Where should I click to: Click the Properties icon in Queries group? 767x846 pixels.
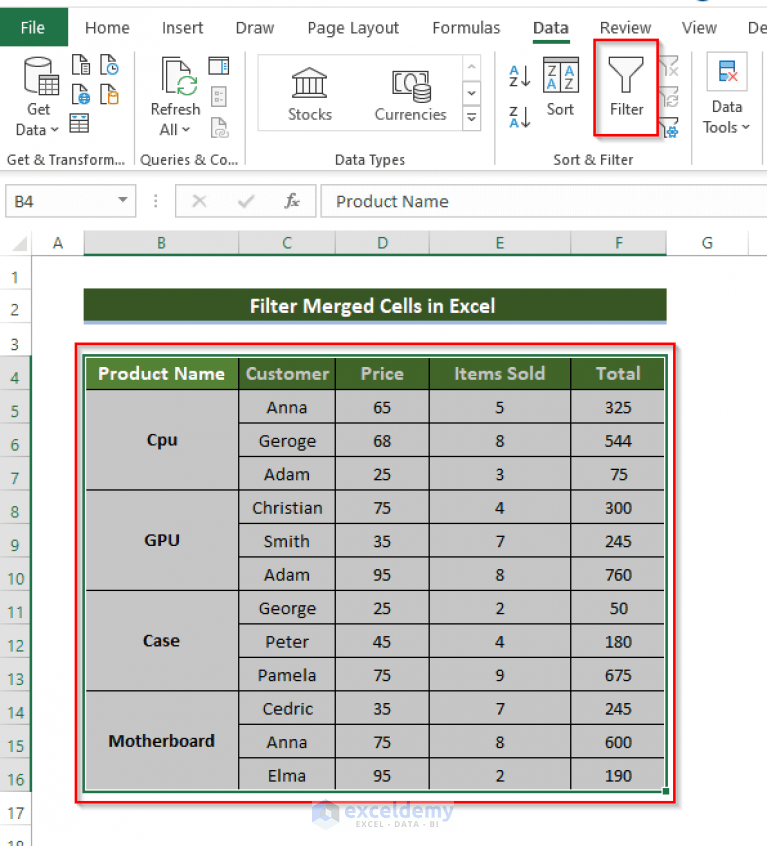[218, 97]
